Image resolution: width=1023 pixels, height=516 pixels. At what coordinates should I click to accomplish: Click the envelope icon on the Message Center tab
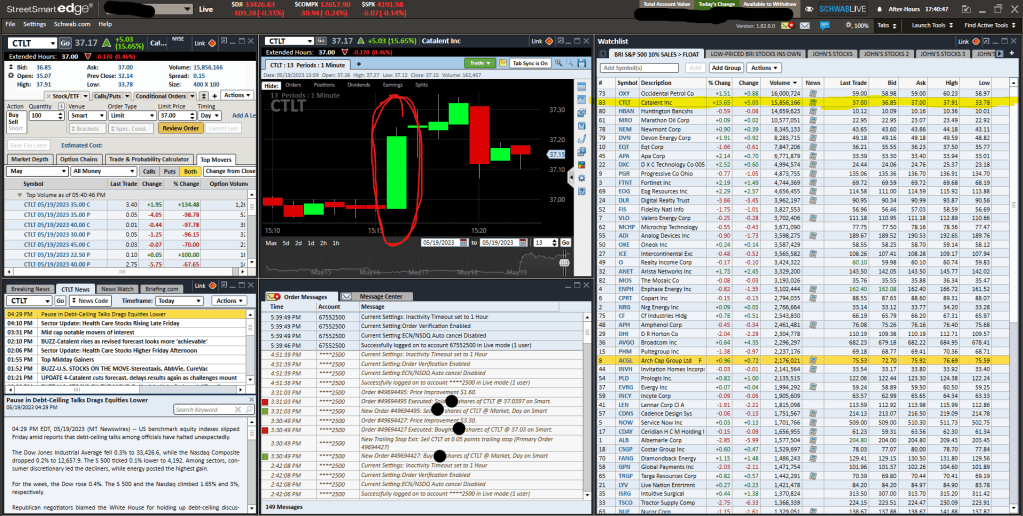pyautogui.click(x=348, y=296)
